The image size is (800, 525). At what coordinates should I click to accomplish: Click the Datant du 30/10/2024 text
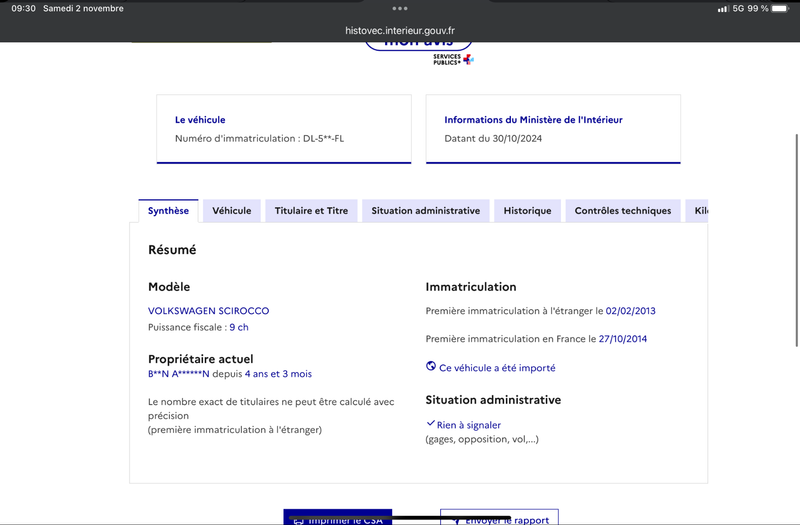[x=493, y=138]
